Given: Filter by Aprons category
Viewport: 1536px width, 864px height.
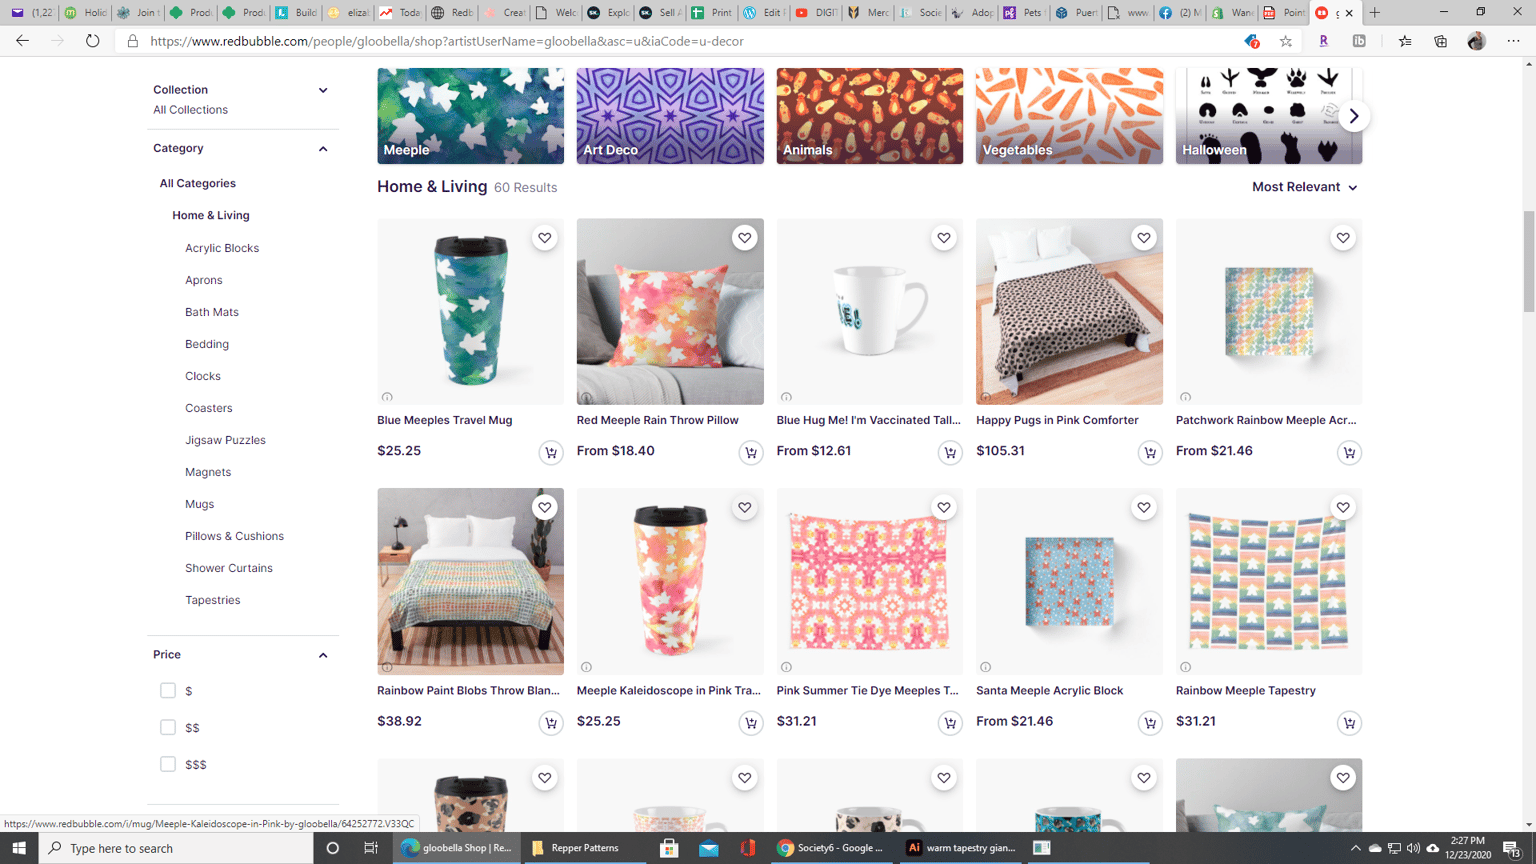Looking at the screenshot, I should (204, 280).
